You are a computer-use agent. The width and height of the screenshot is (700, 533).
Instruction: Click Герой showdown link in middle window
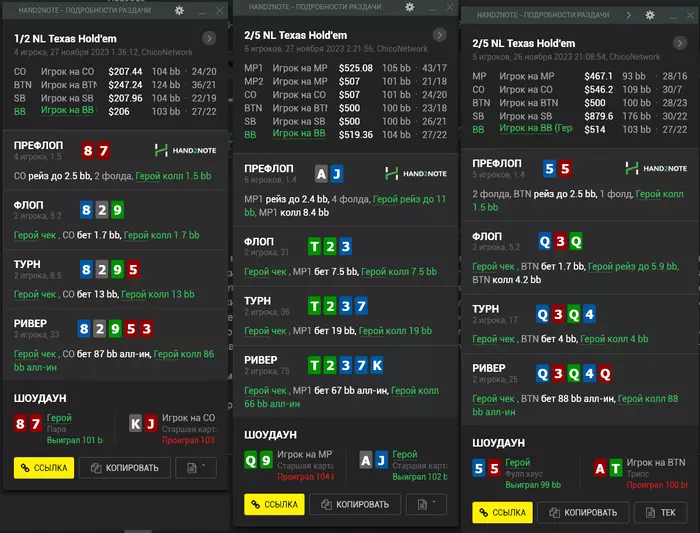point(405,454)
